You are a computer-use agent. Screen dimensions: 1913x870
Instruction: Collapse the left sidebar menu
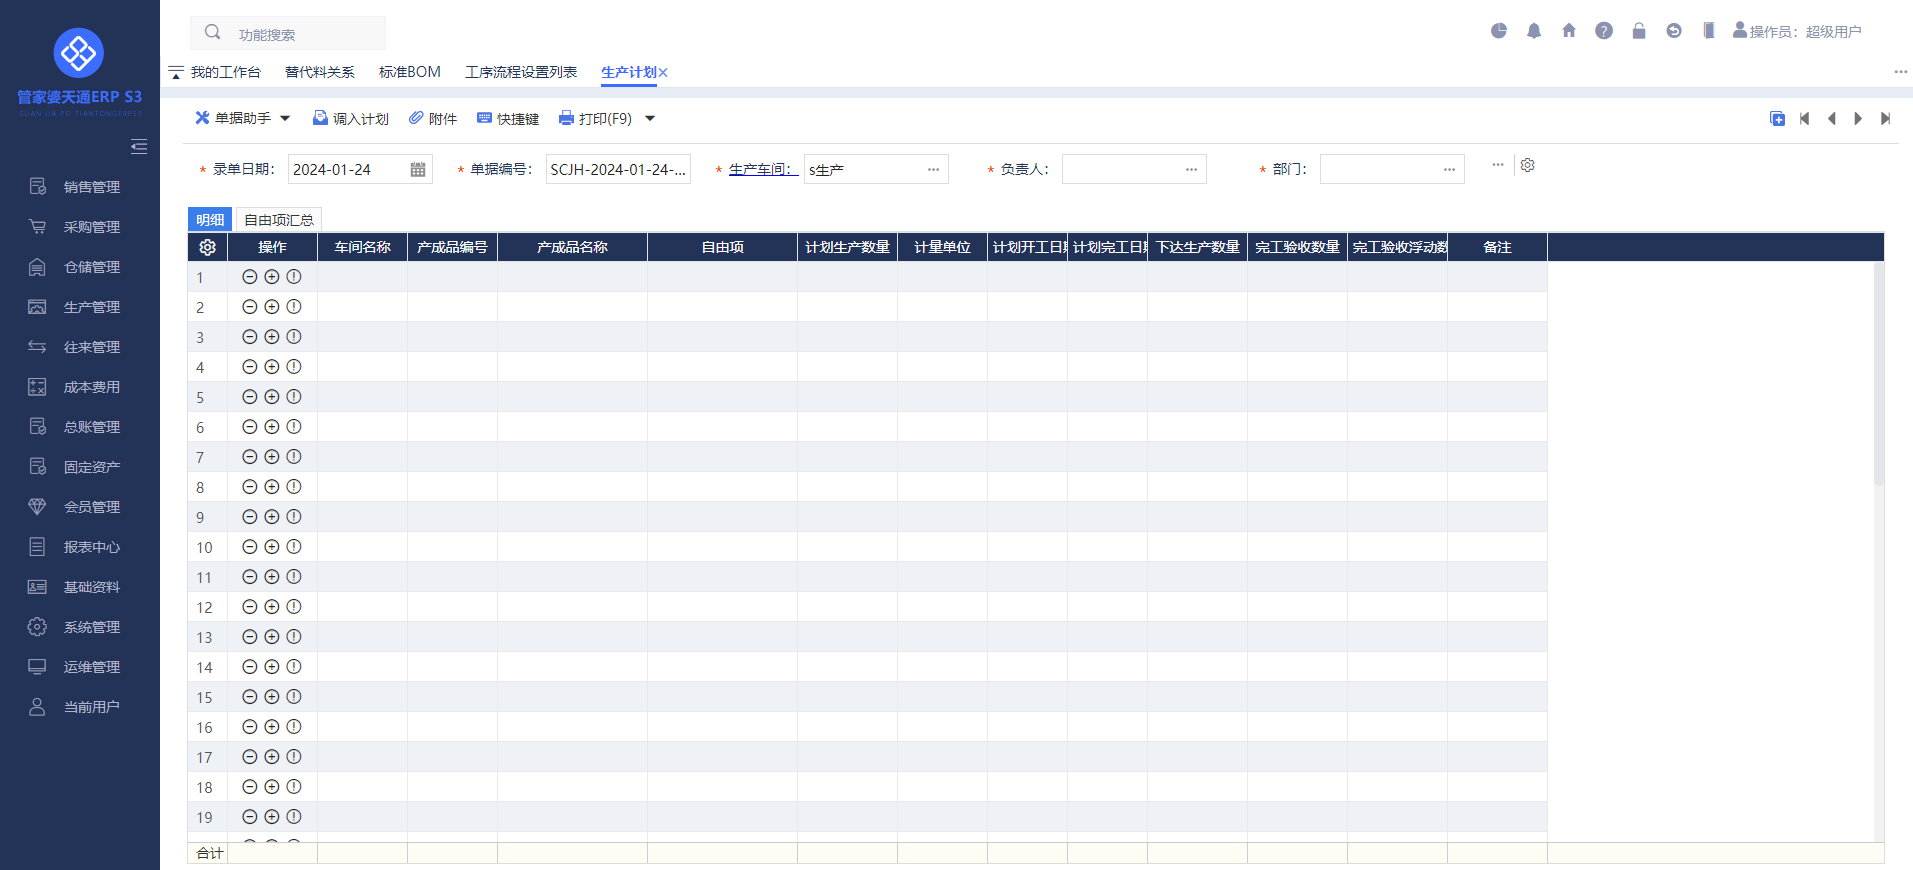coord(139,147)
